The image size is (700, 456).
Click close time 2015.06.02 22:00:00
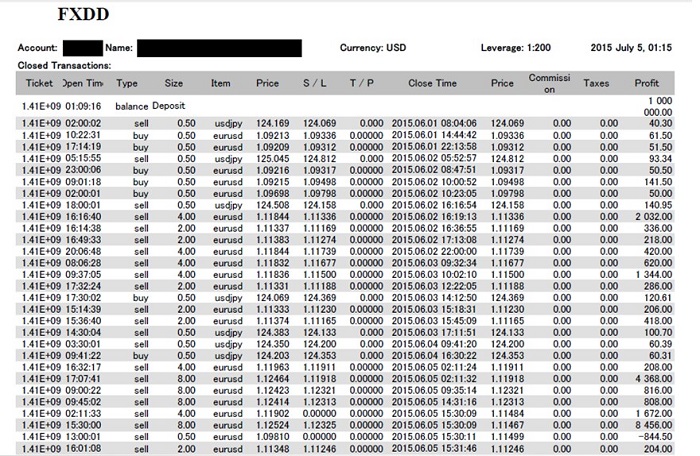click(x=434, y=251)
